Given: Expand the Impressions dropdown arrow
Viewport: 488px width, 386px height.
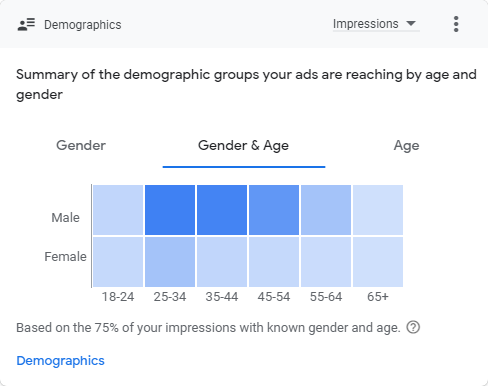Looking at the screenshot, I should (411, 24).
